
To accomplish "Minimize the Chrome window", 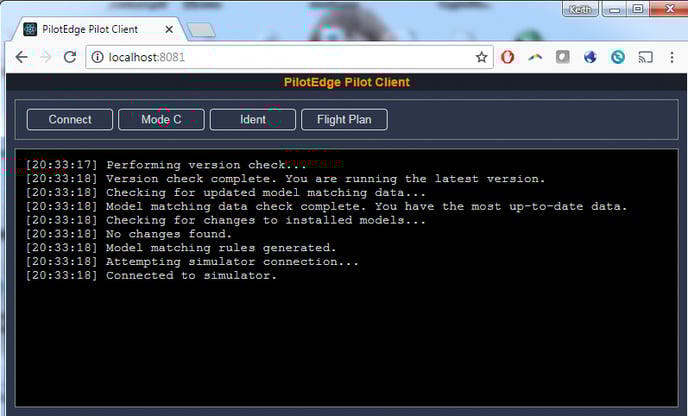I will (614, 9).
